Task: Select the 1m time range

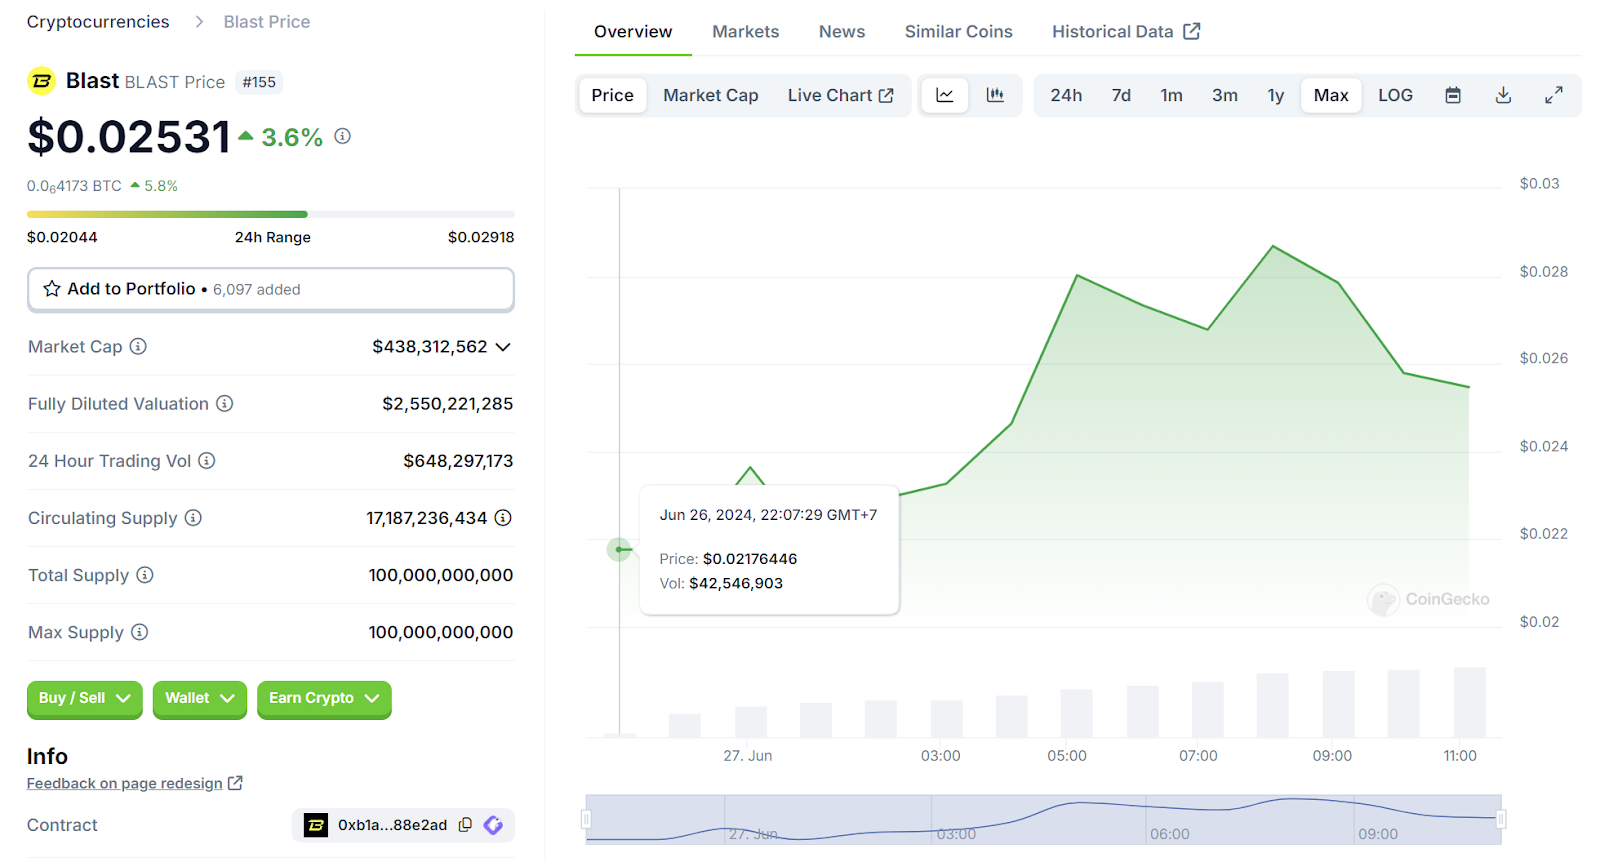Action: click(x=1171, y=95)
